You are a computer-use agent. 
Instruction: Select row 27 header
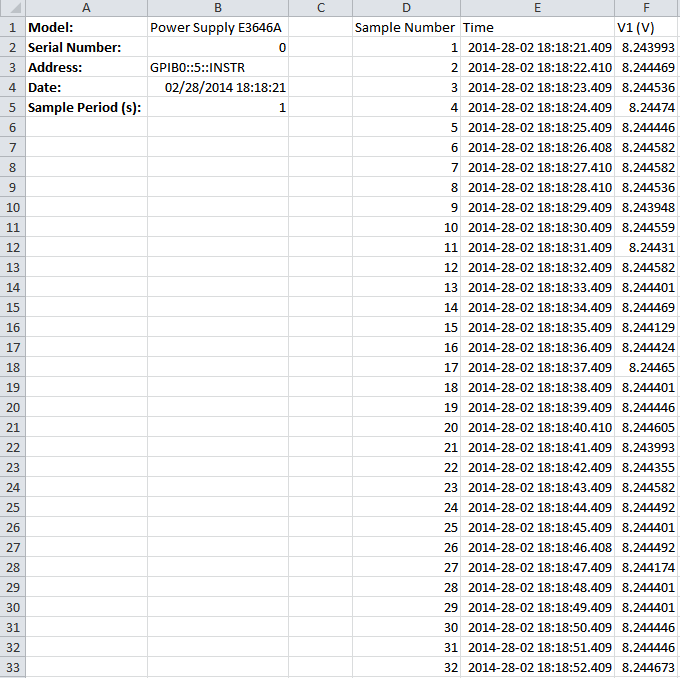[x=13, y=547]
